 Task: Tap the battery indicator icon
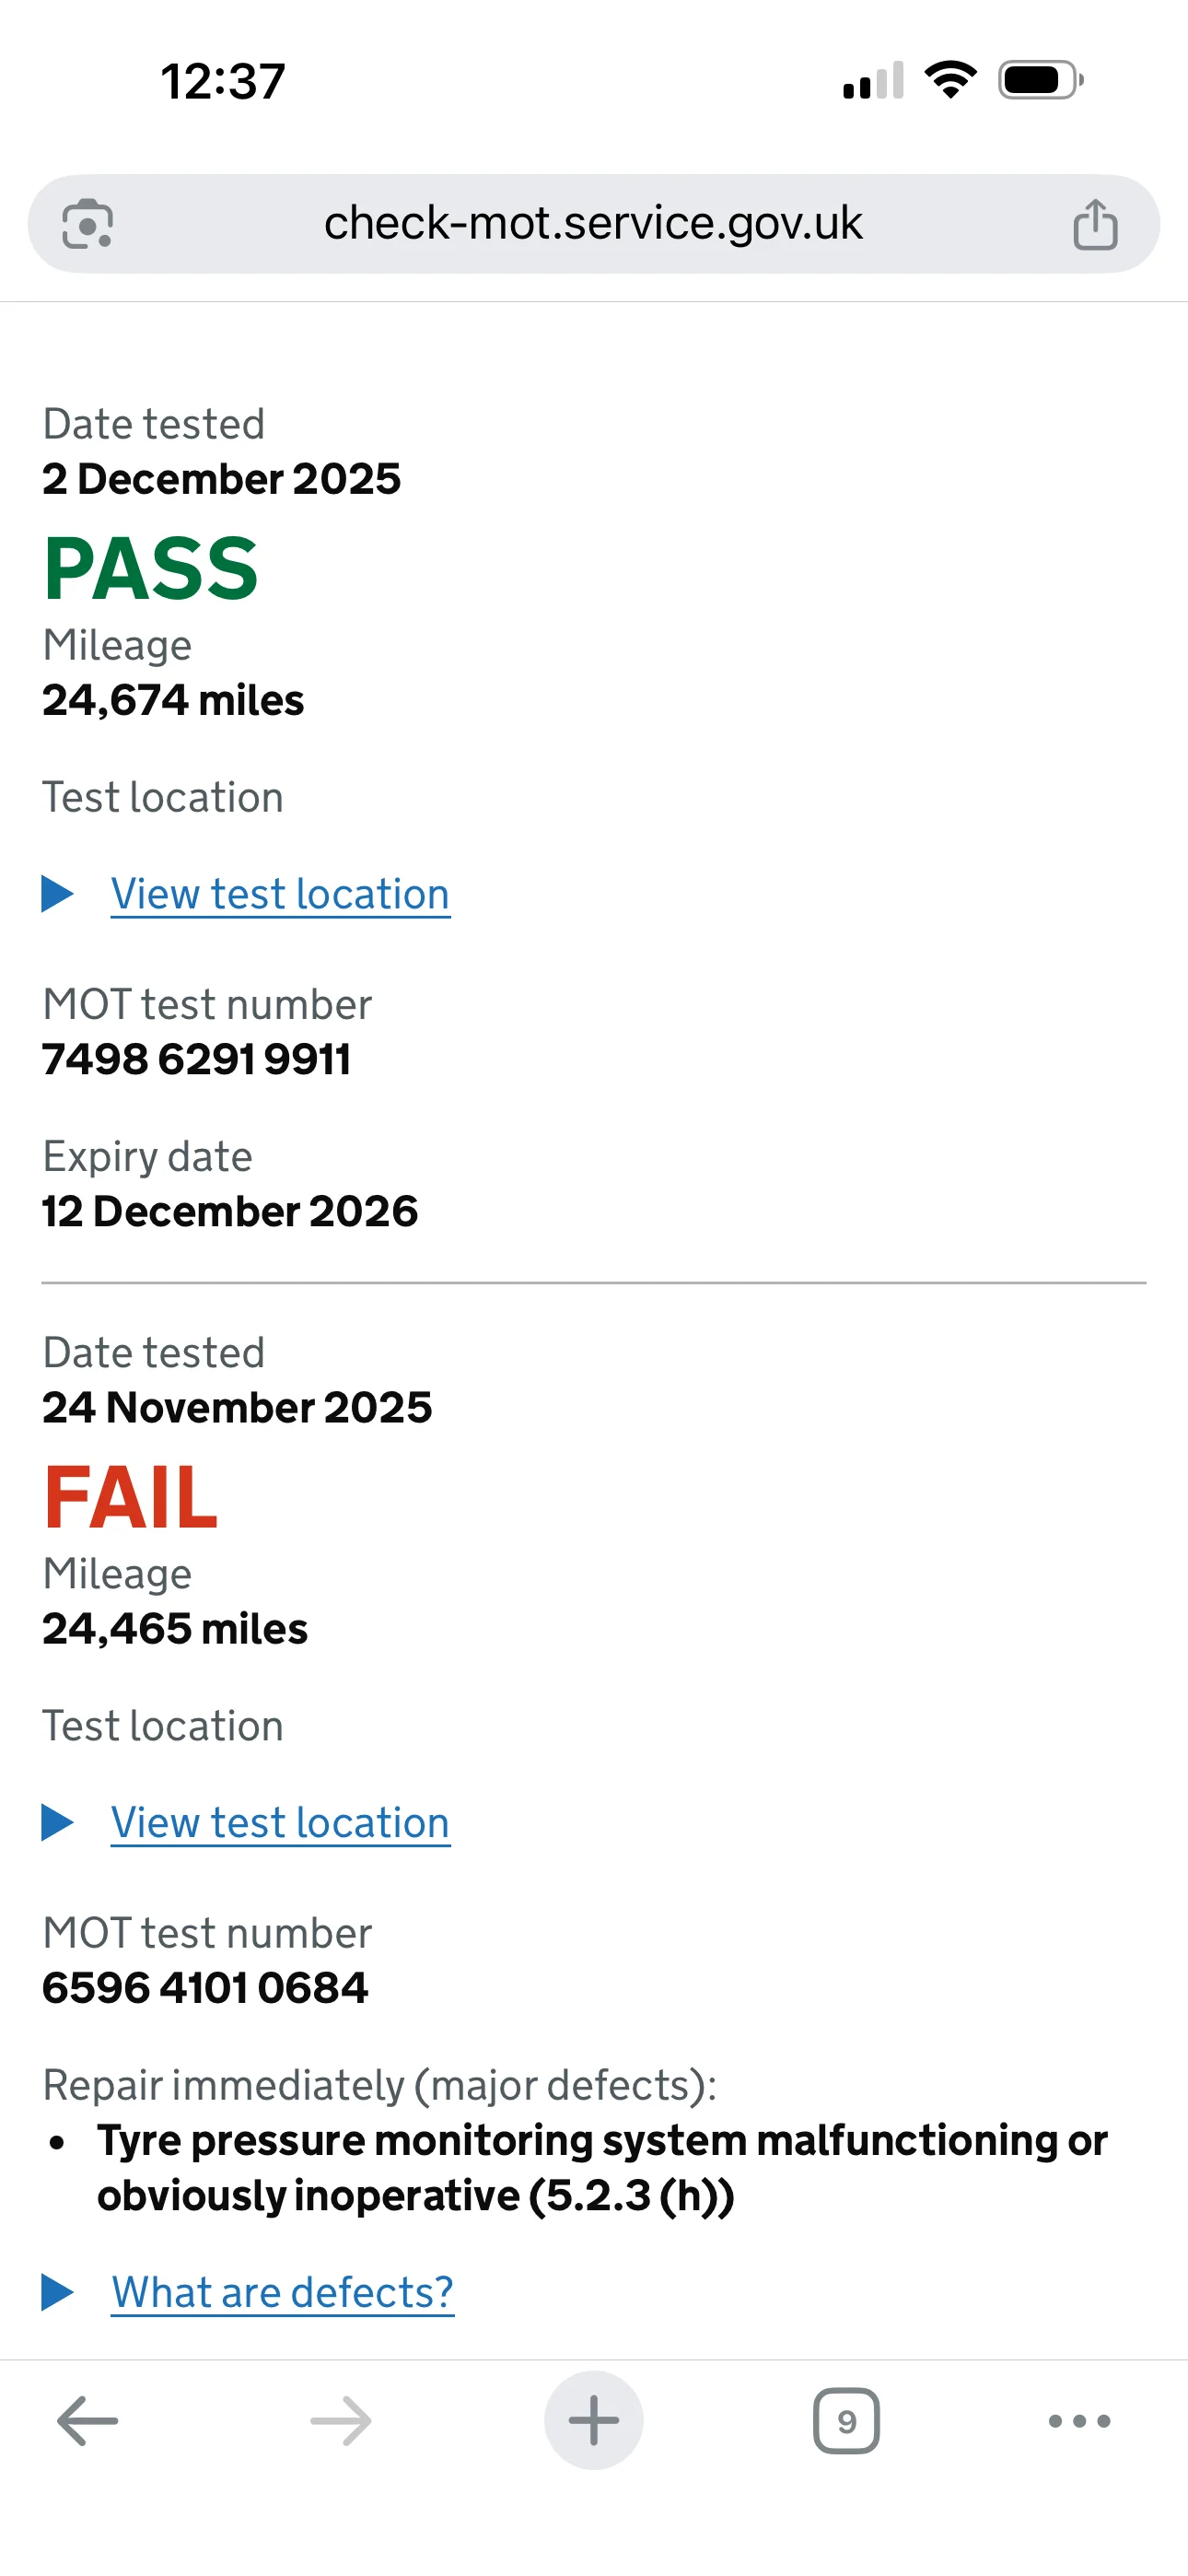[1040, 80]
